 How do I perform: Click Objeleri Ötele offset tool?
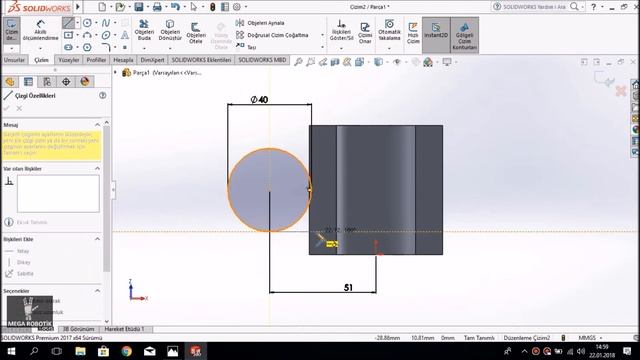click(x=196, y=33)
